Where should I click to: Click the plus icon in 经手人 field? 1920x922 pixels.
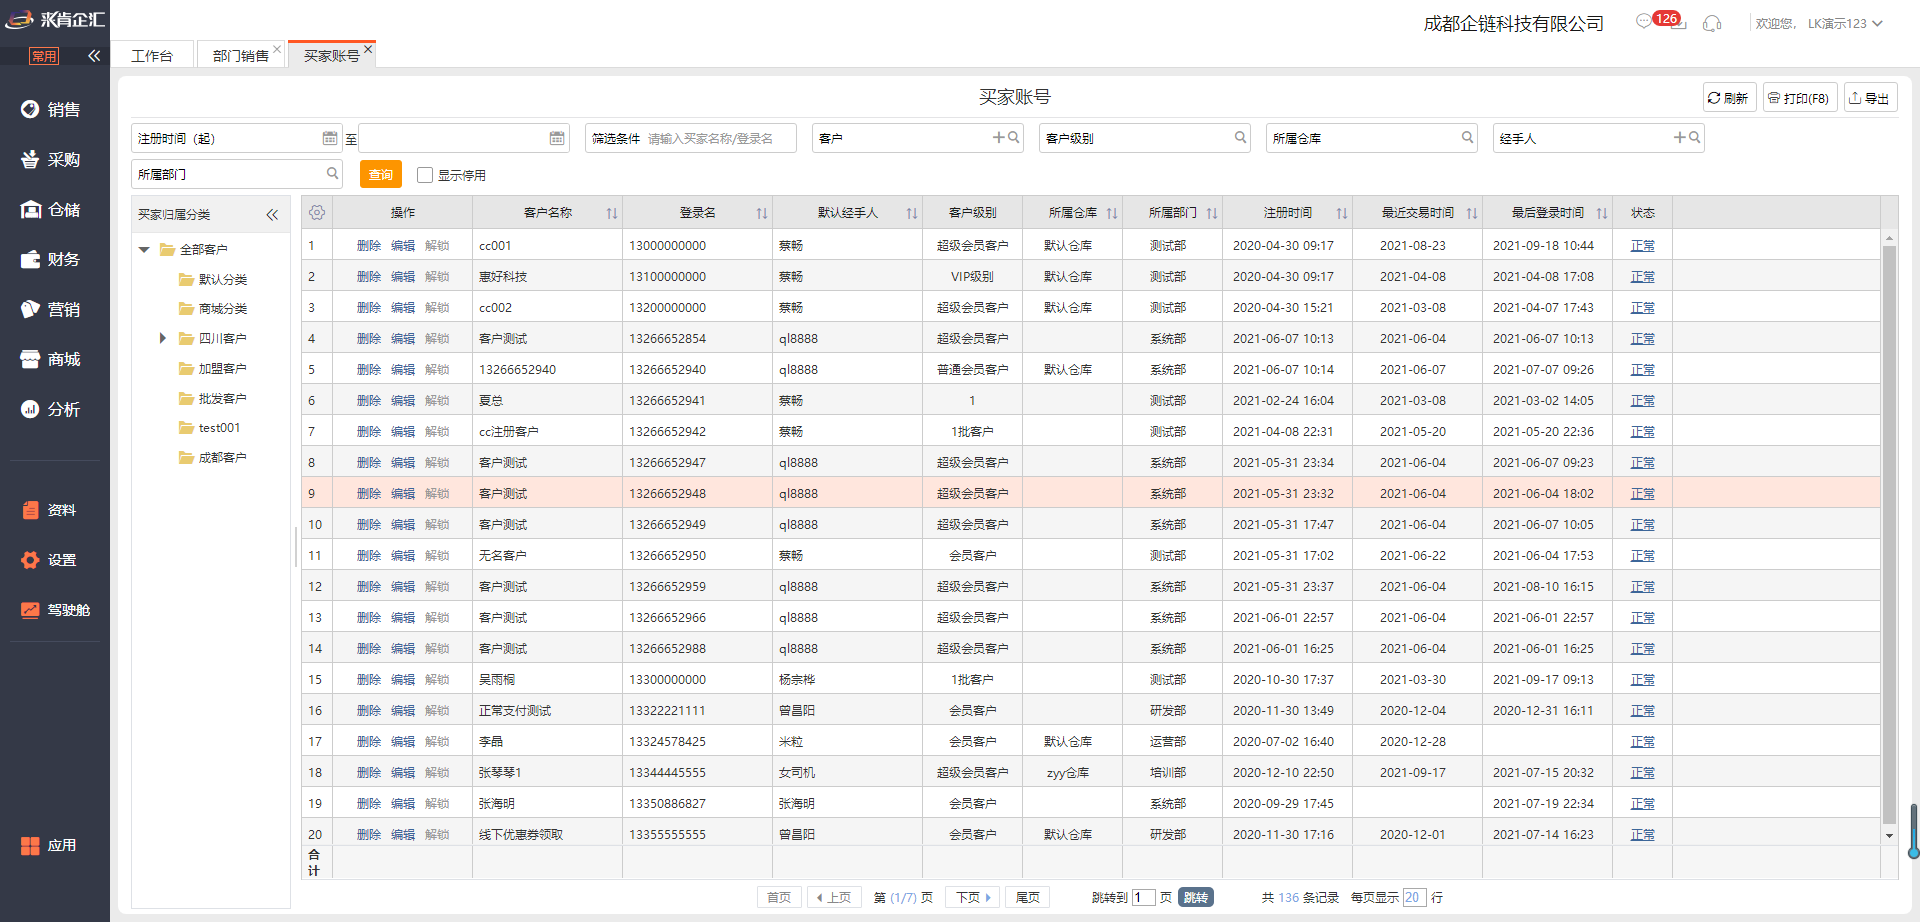point(1679,138)
